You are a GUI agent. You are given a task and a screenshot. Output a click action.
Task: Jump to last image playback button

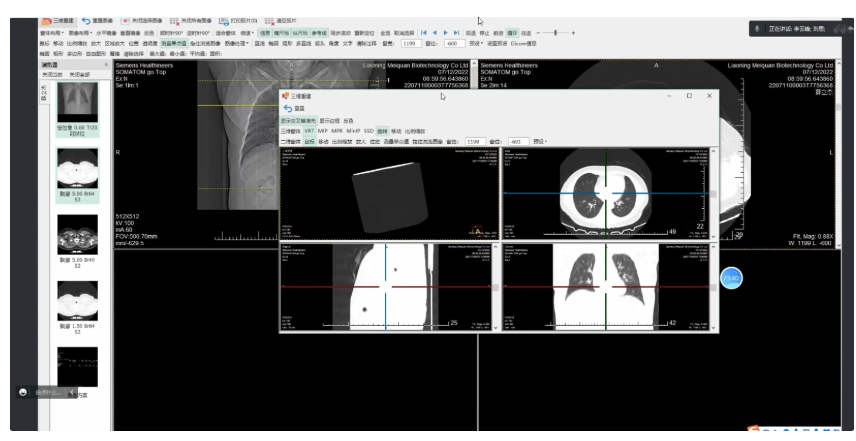(x=456, y=33)
